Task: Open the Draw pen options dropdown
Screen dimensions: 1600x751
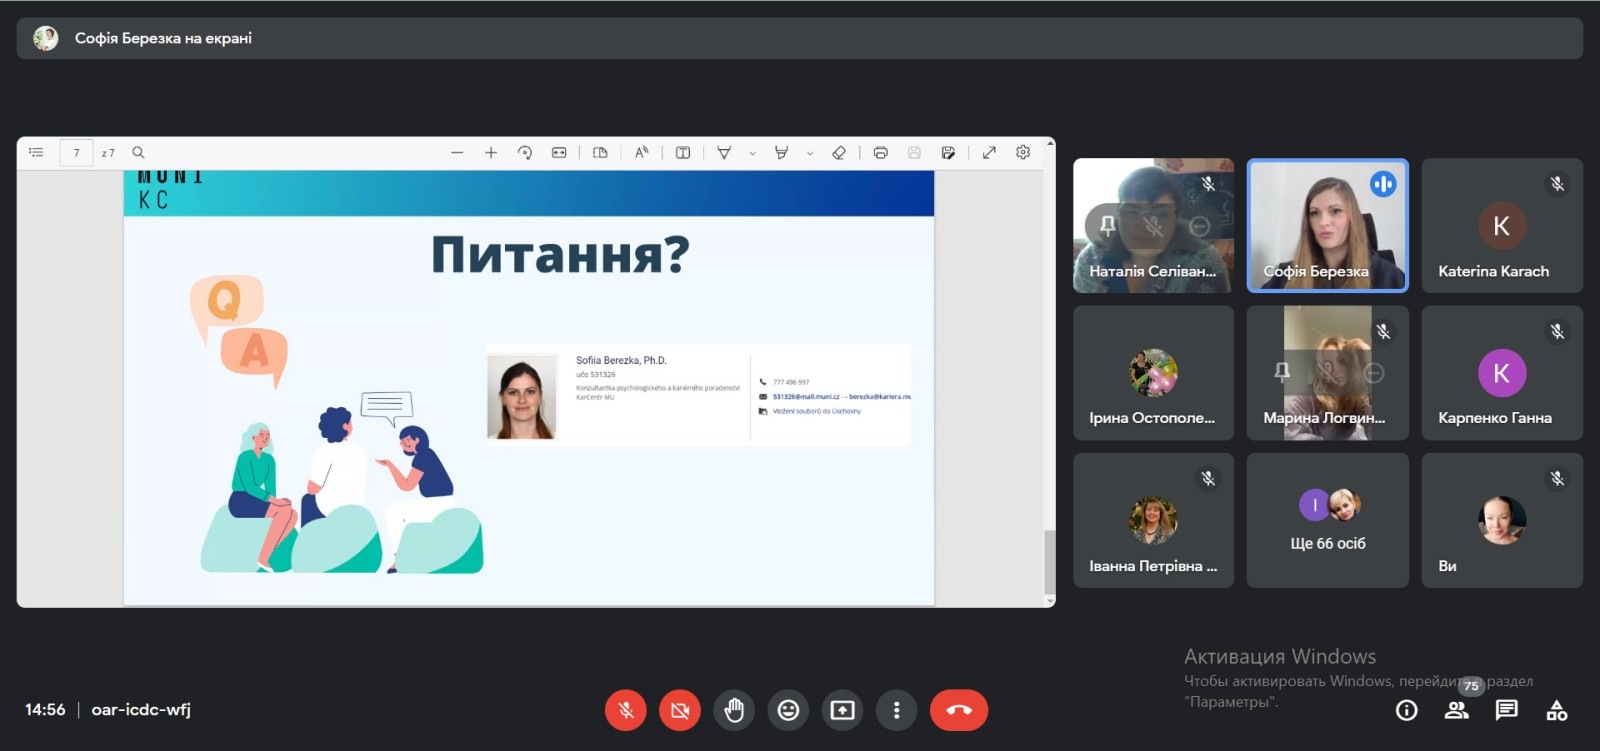Action: pyautogui.click(x=752, y=153)
